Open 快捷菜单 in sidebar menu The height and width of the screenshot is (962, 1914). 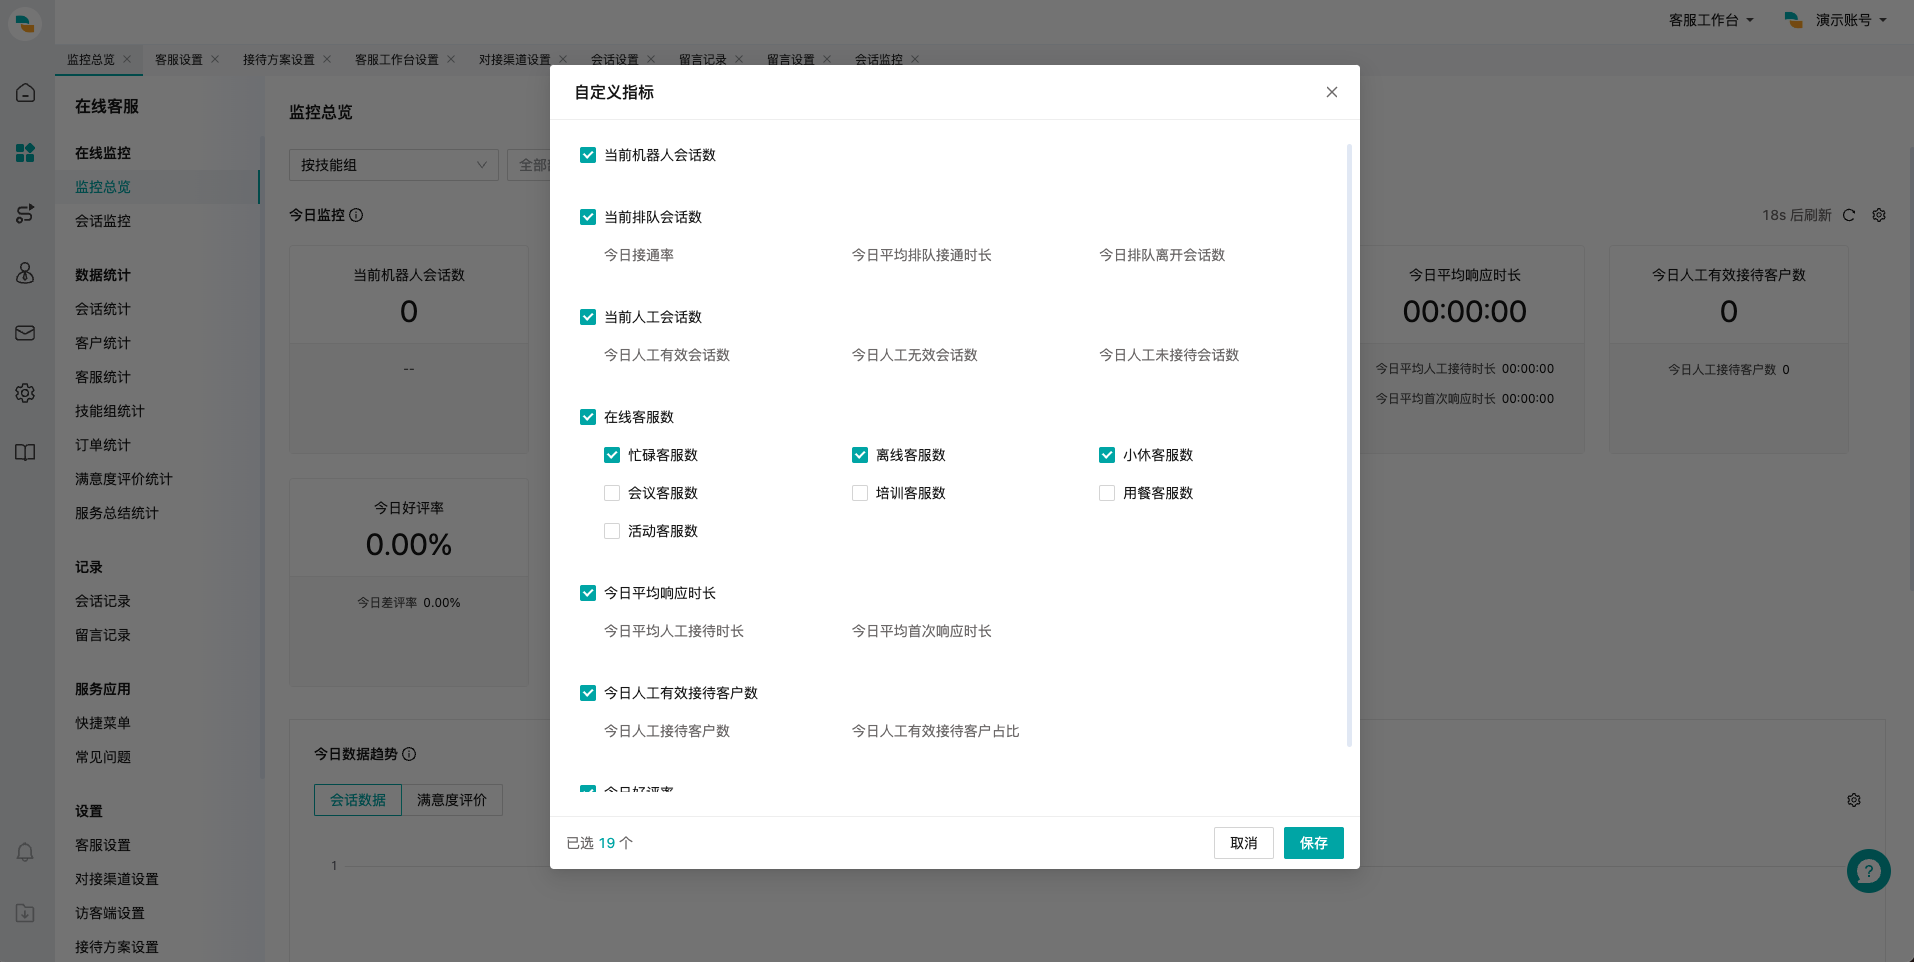(103, 723)
